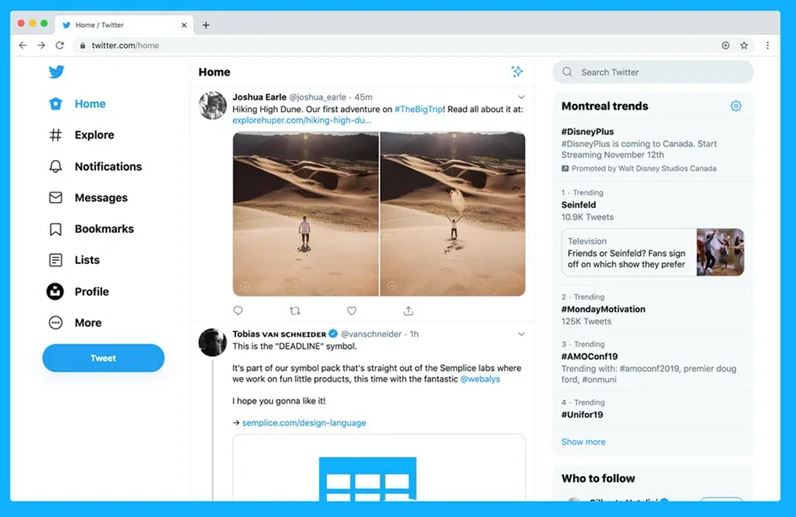796x517 pixels.
Task: Open Chrome three-dot menu
Action: tap(768, 45)
